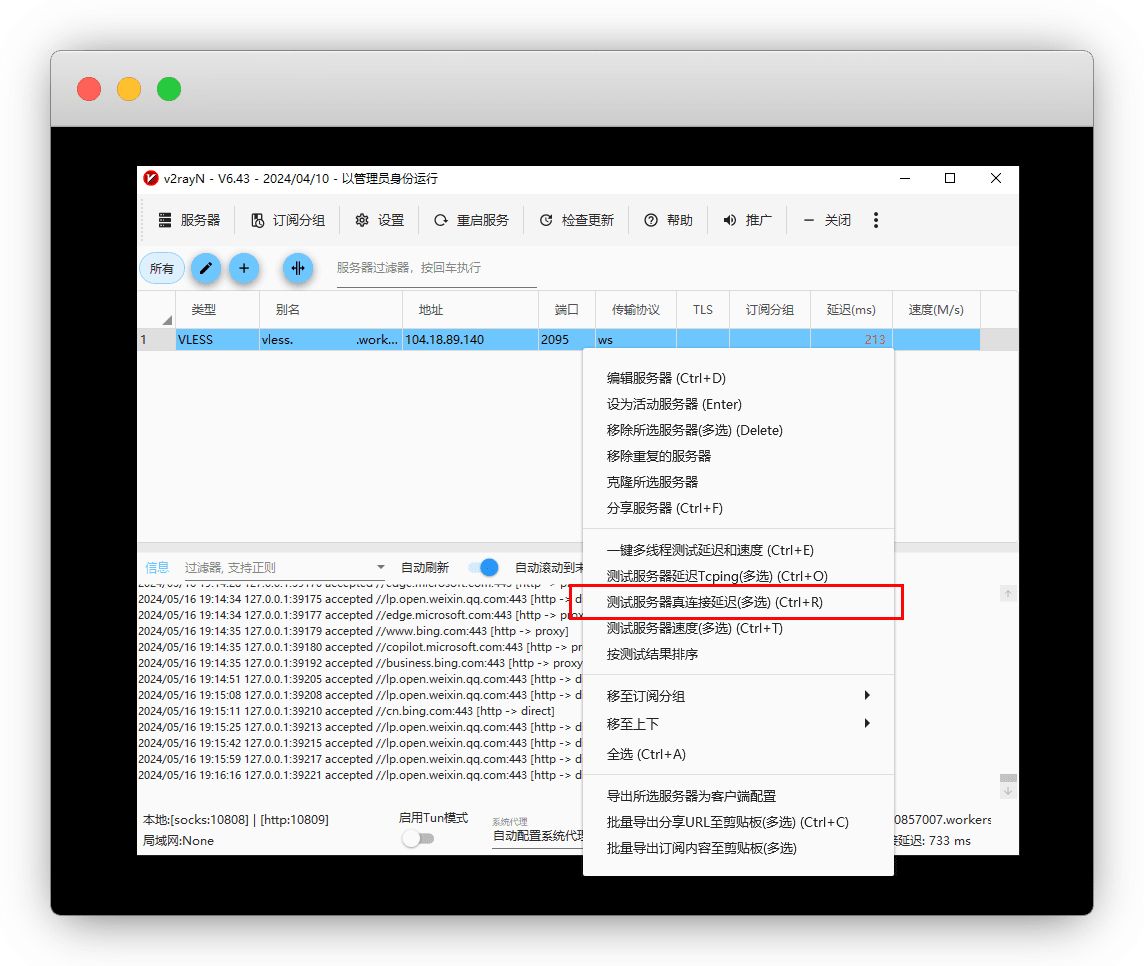Choose 分享服务器 (Ctrl+F)
Screen dimensions: 1144x966
pos(738,508)
